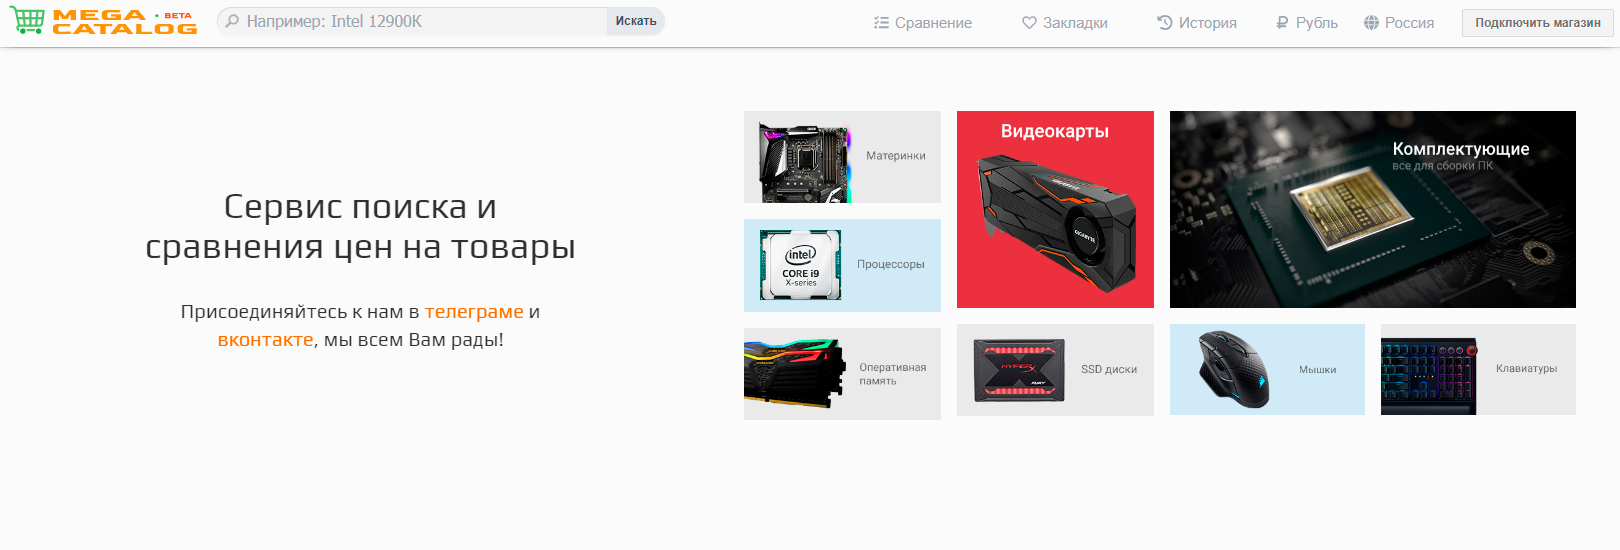Open the Клавиатуры category tile

coord(1478,370)
